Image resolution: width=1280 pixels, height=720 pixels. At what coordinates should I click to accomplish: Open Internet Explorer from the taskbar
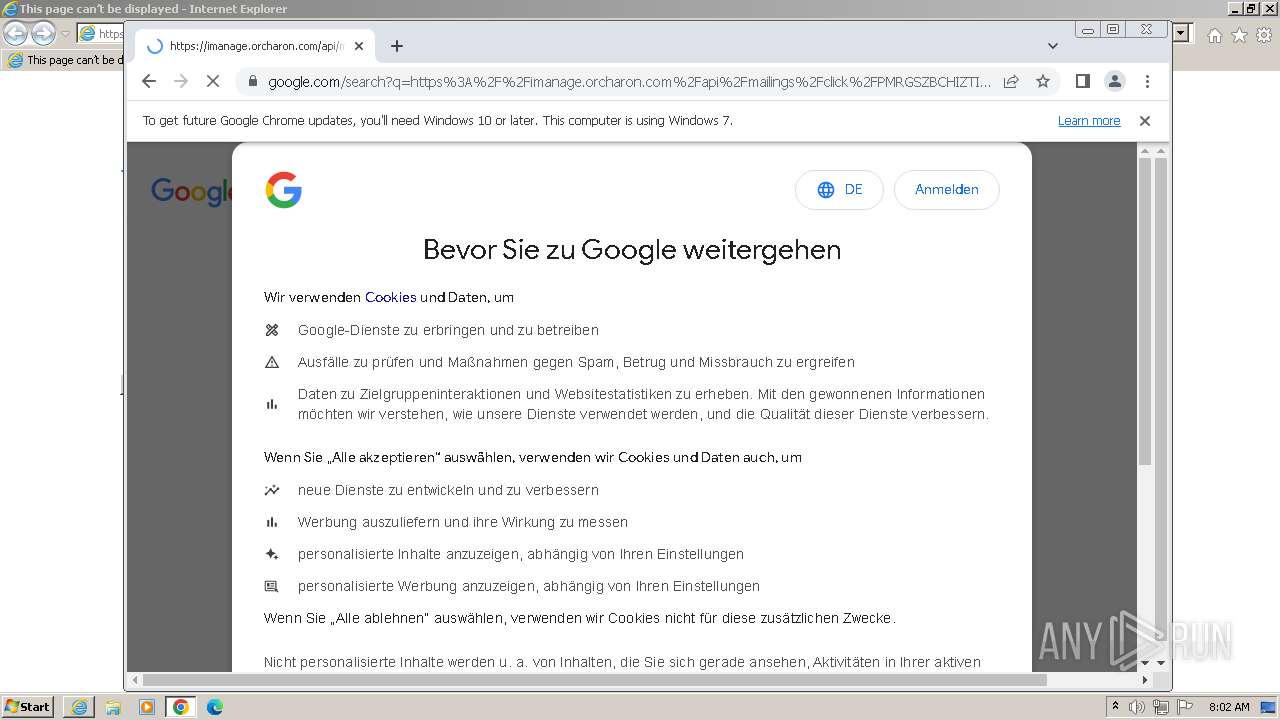pyautogui.click(x=79, y=707)
